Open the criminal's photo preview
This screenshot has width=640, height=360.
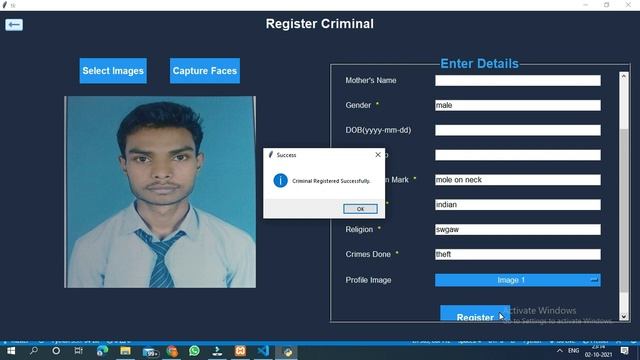160,192
